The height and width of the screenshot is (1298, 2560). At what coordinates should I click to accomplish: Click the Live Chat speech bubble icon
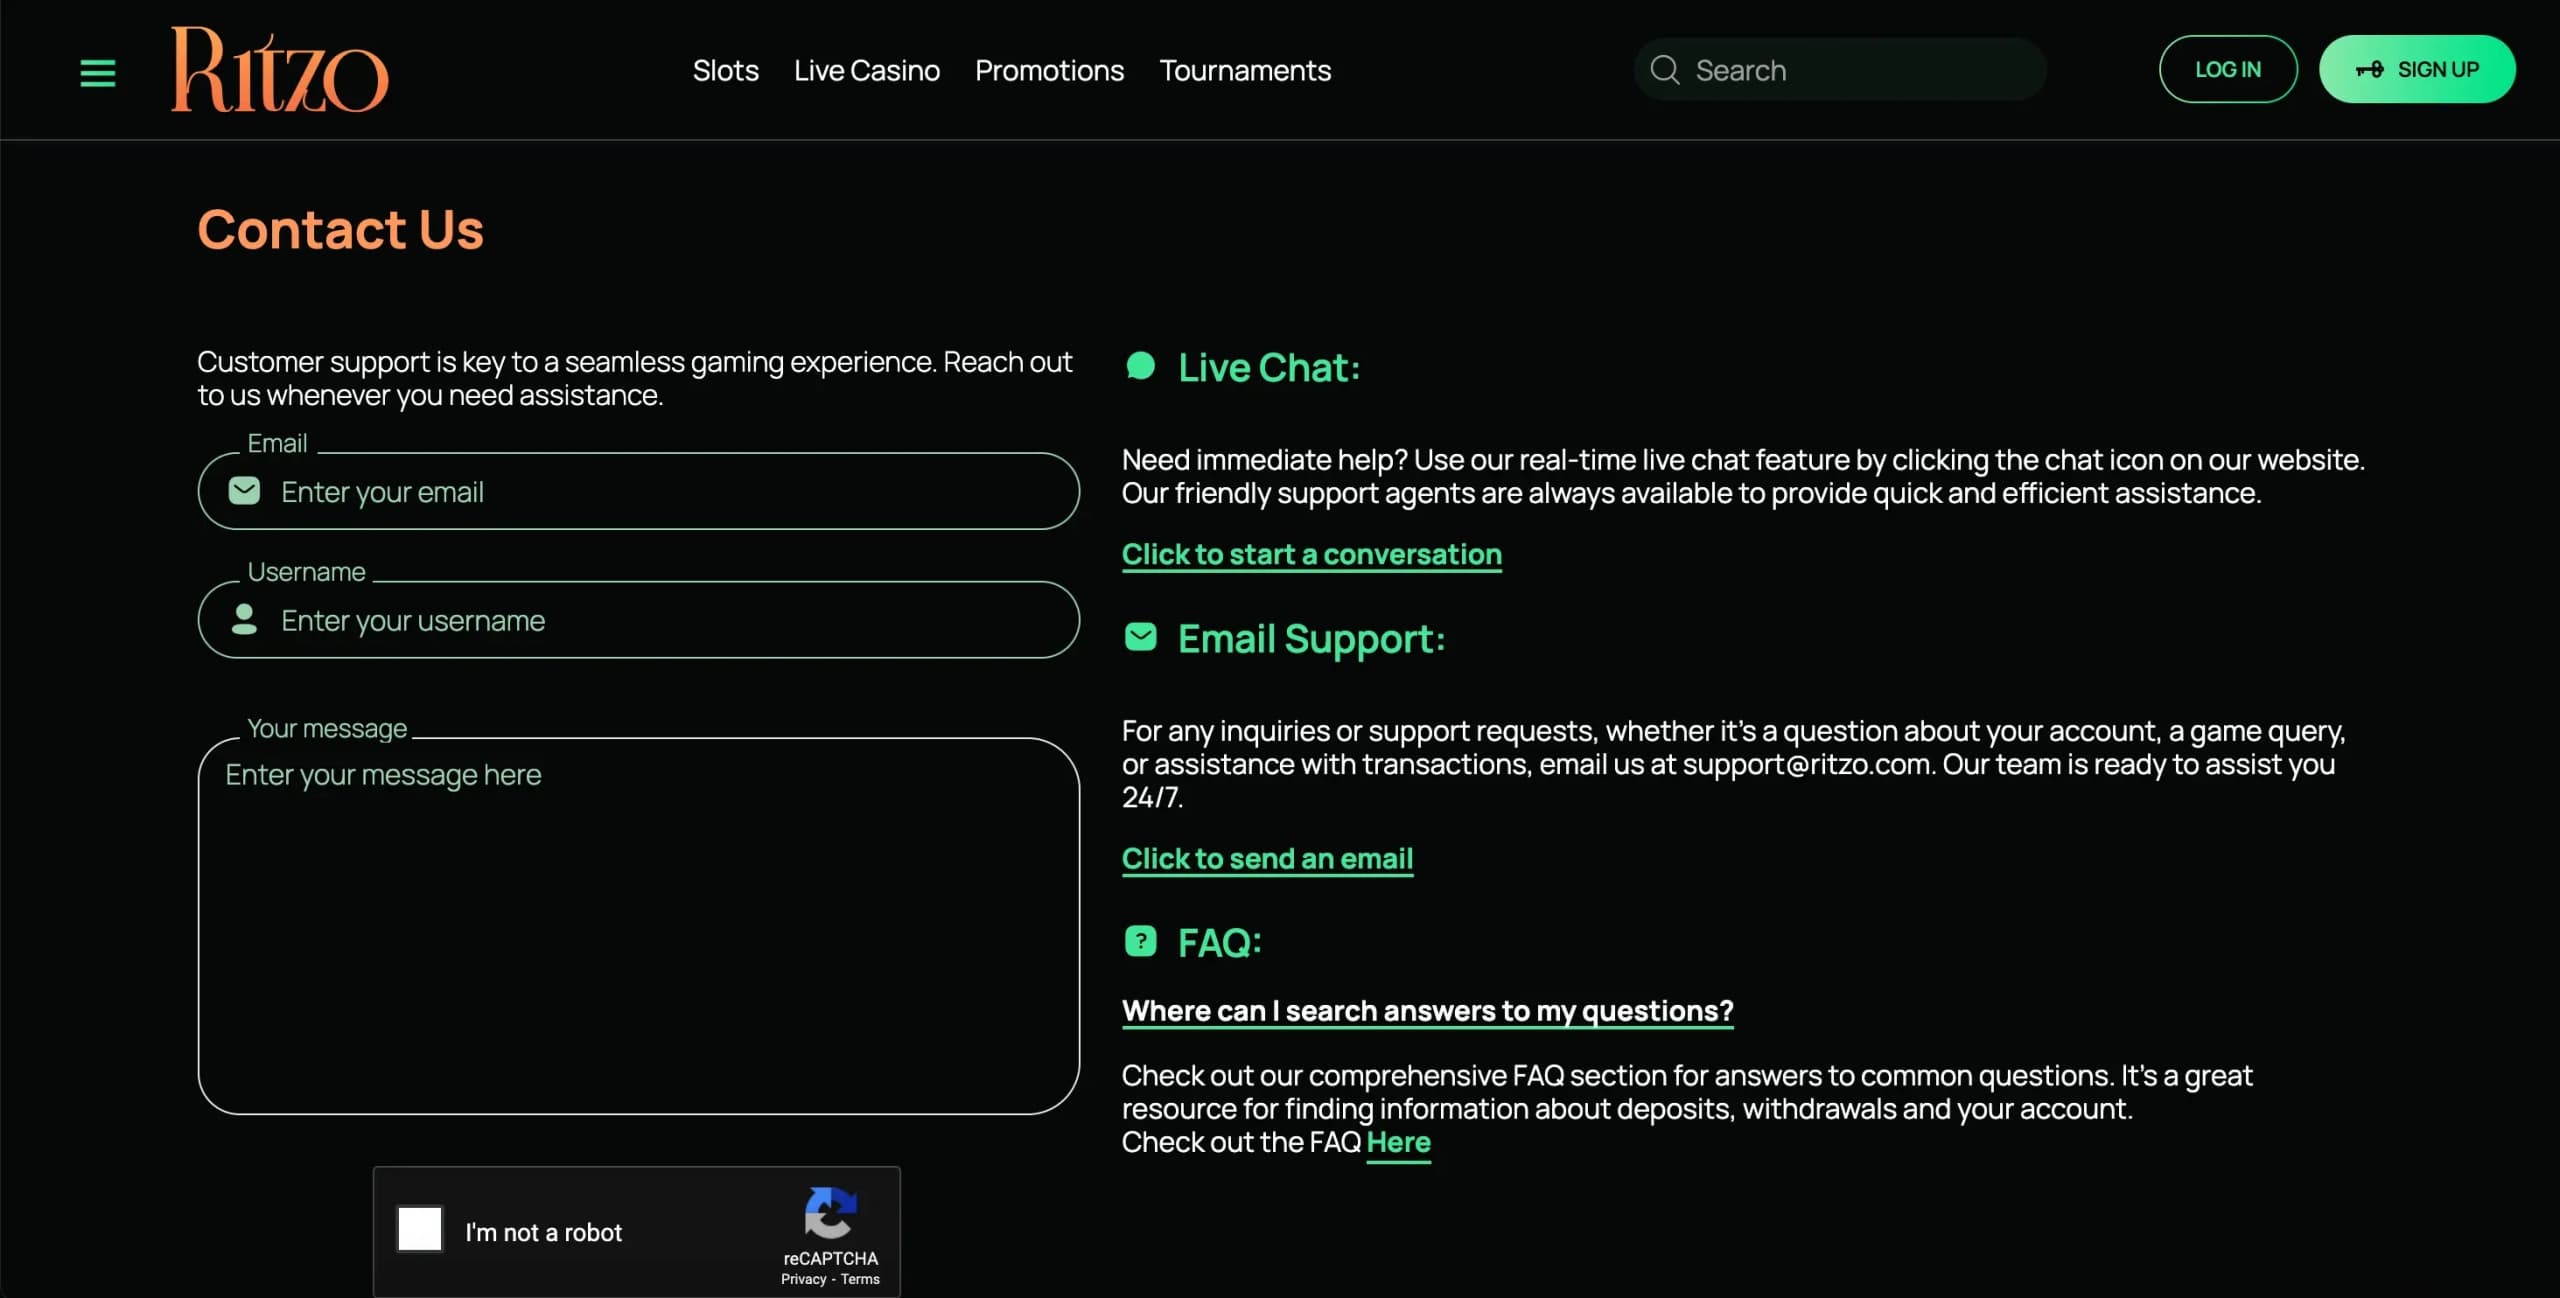click(1140, 364)
